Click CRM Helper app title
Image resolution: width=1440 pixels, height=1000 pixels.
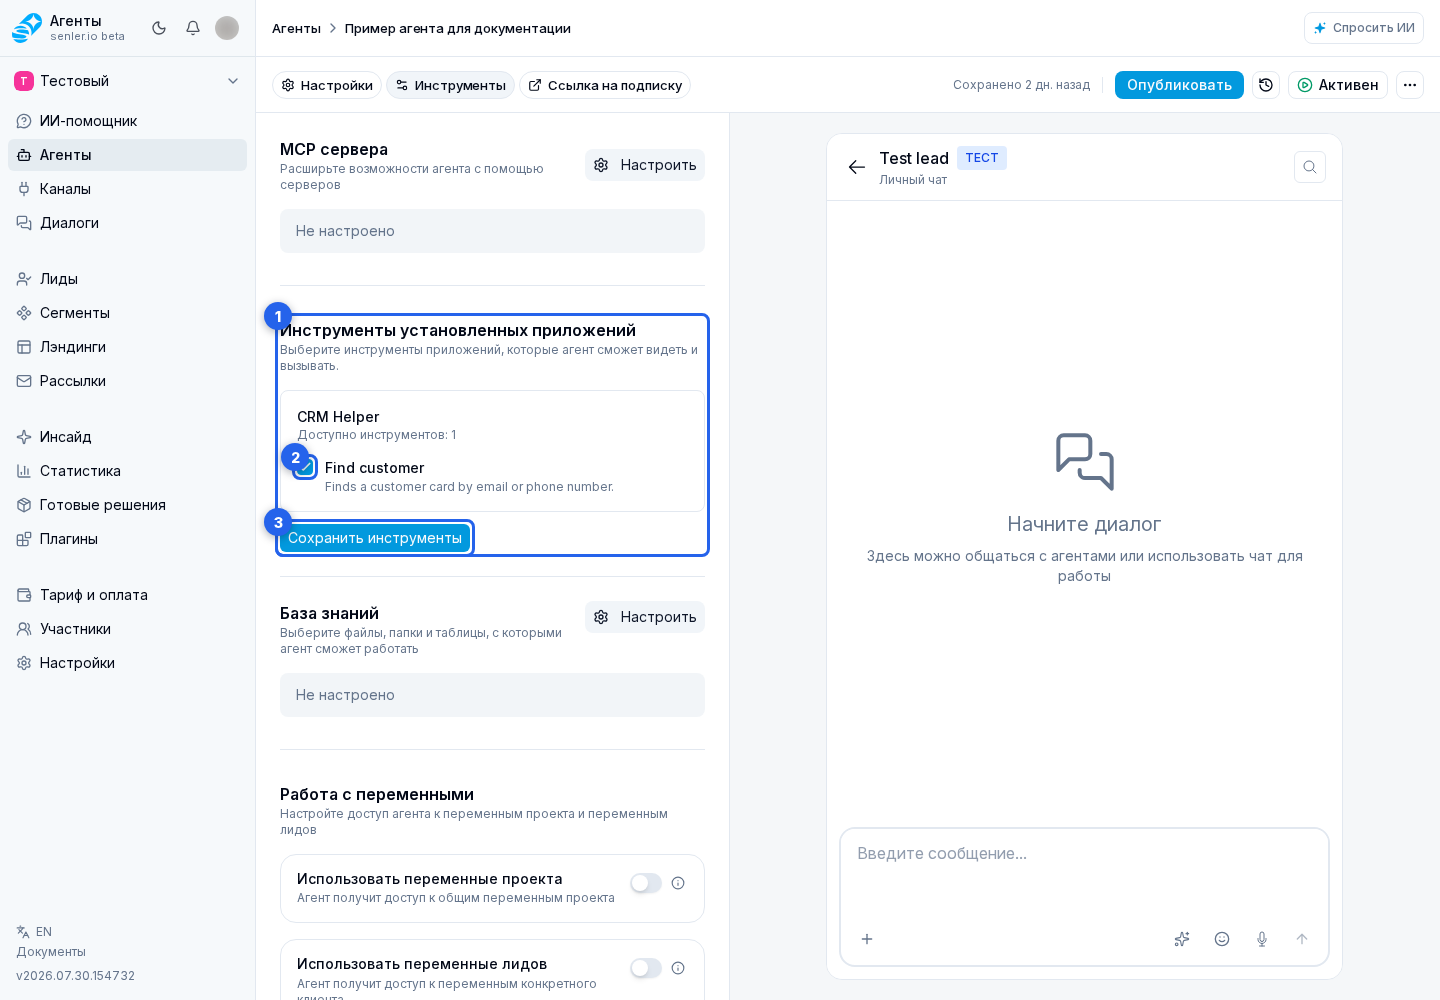pos(338,417)
